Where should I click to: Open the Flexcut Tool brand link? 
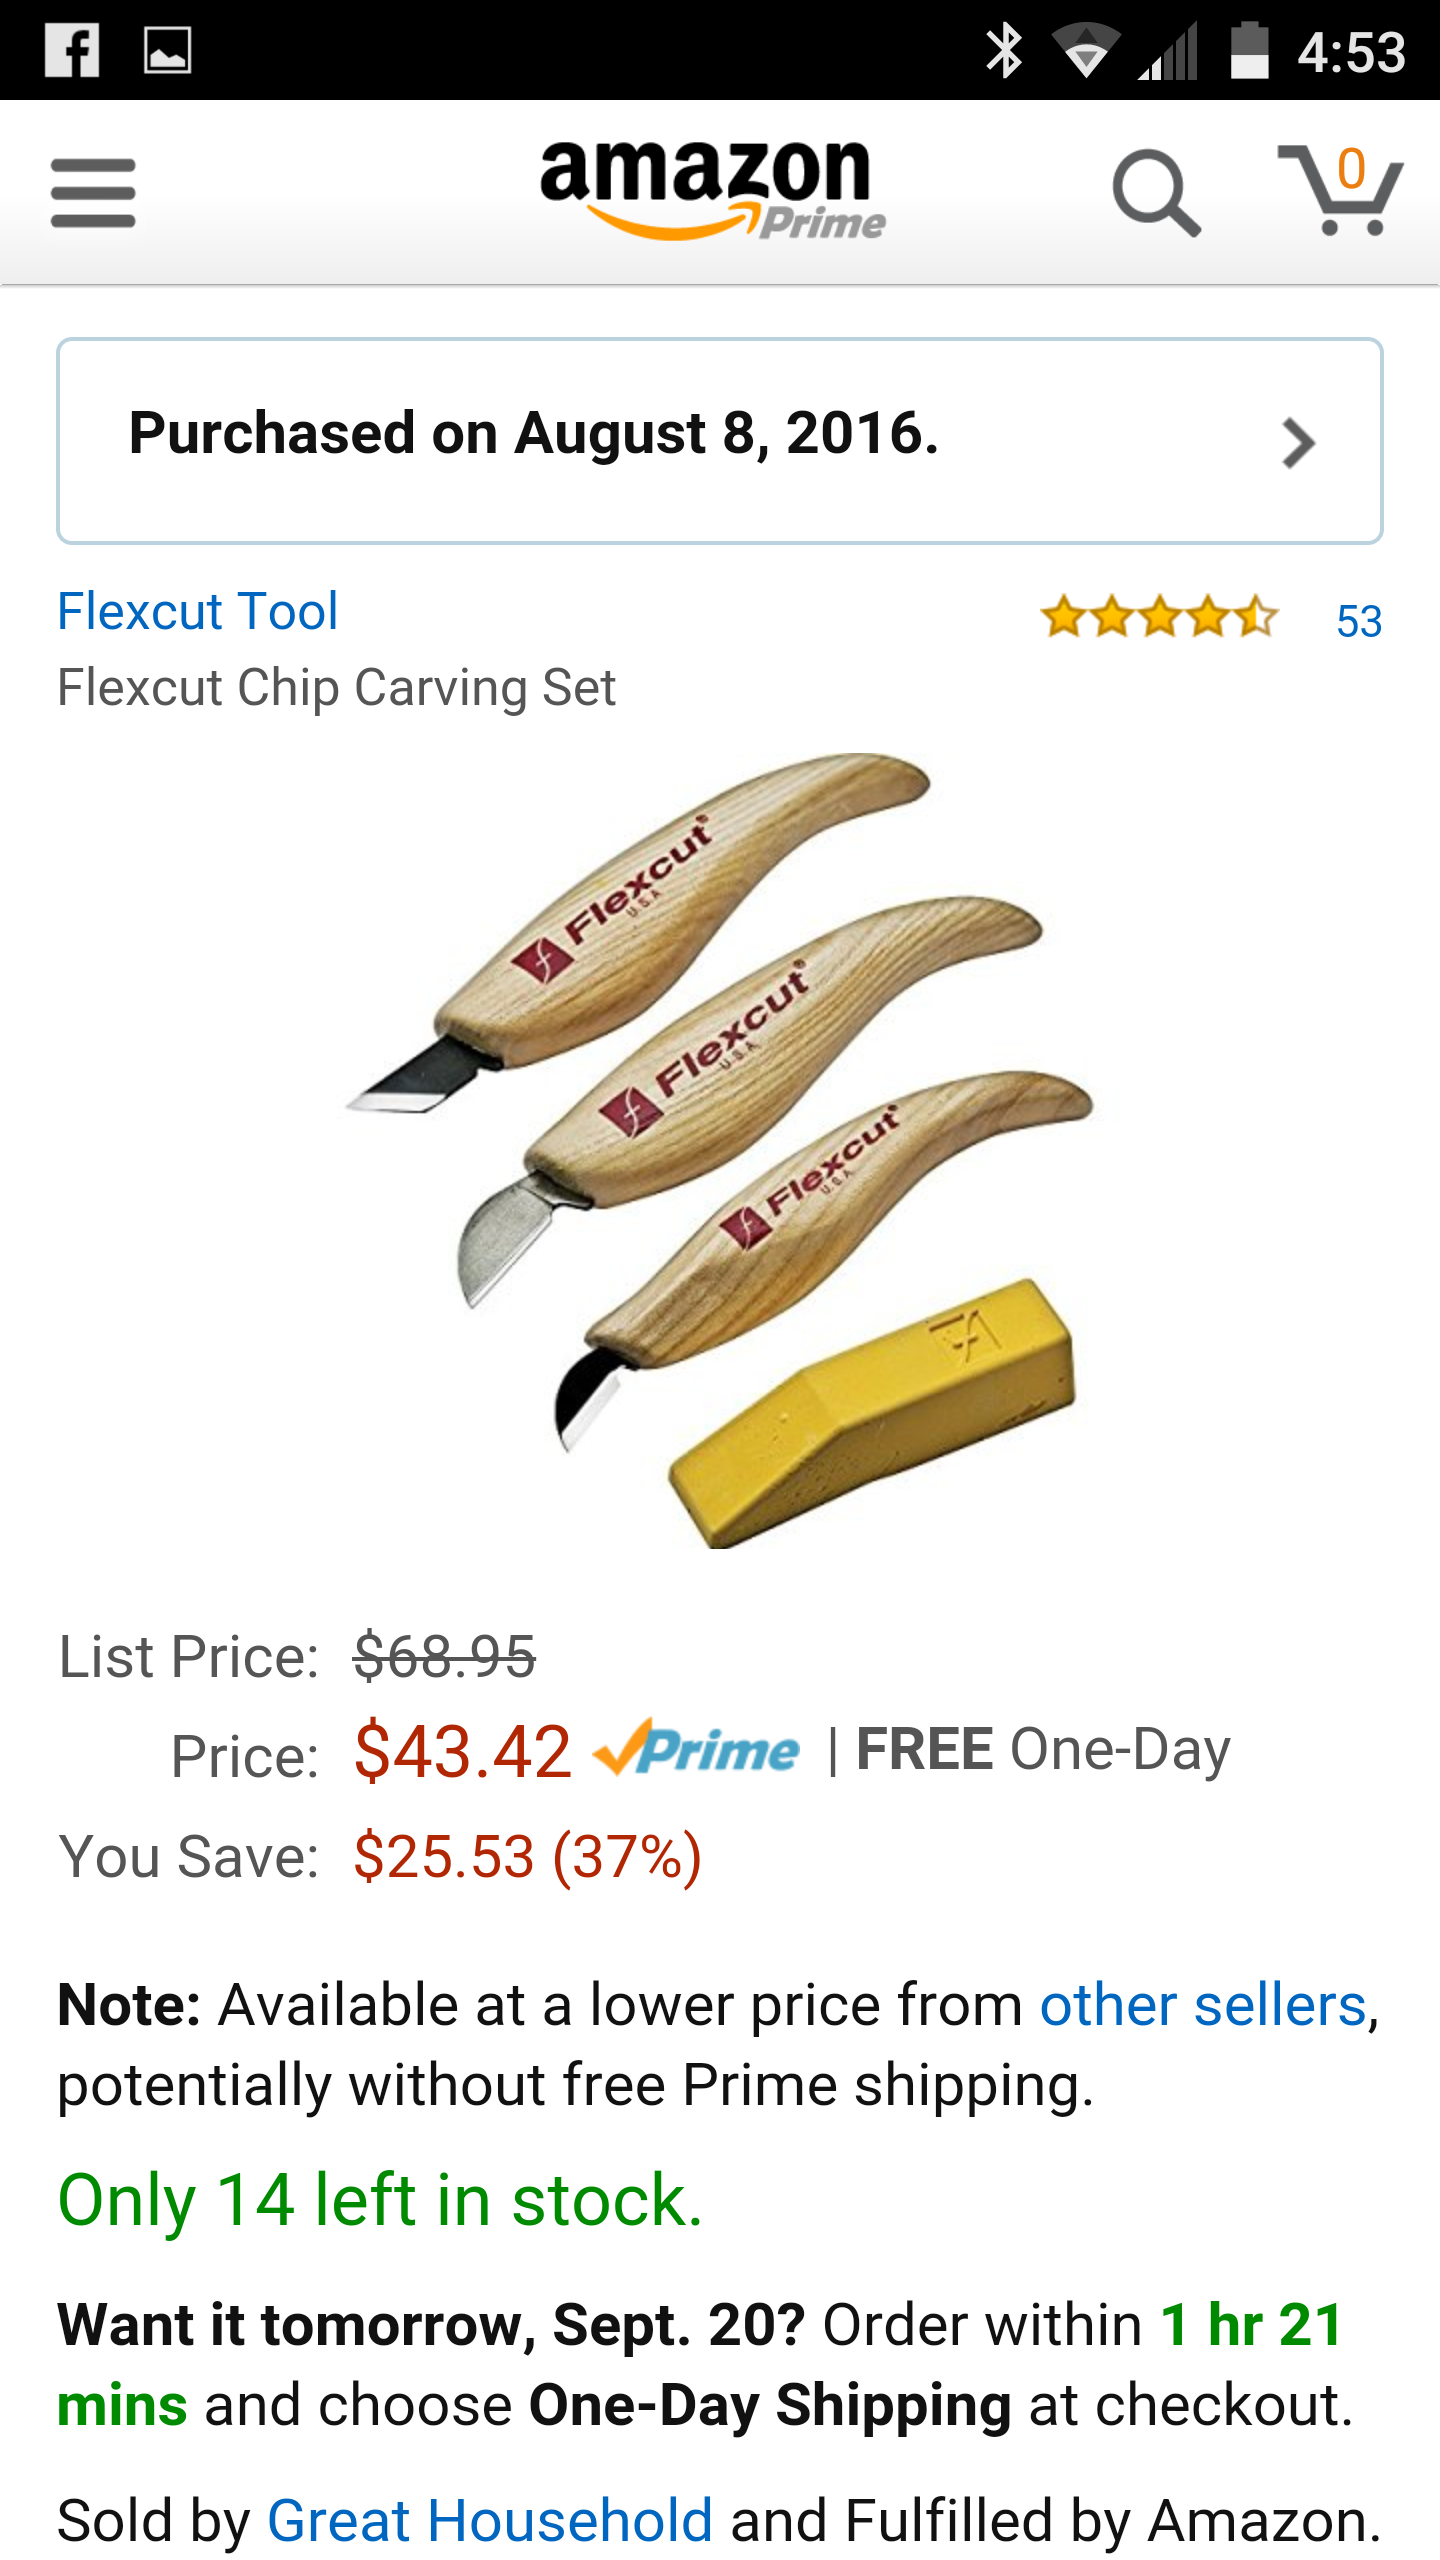click(198, 611)
